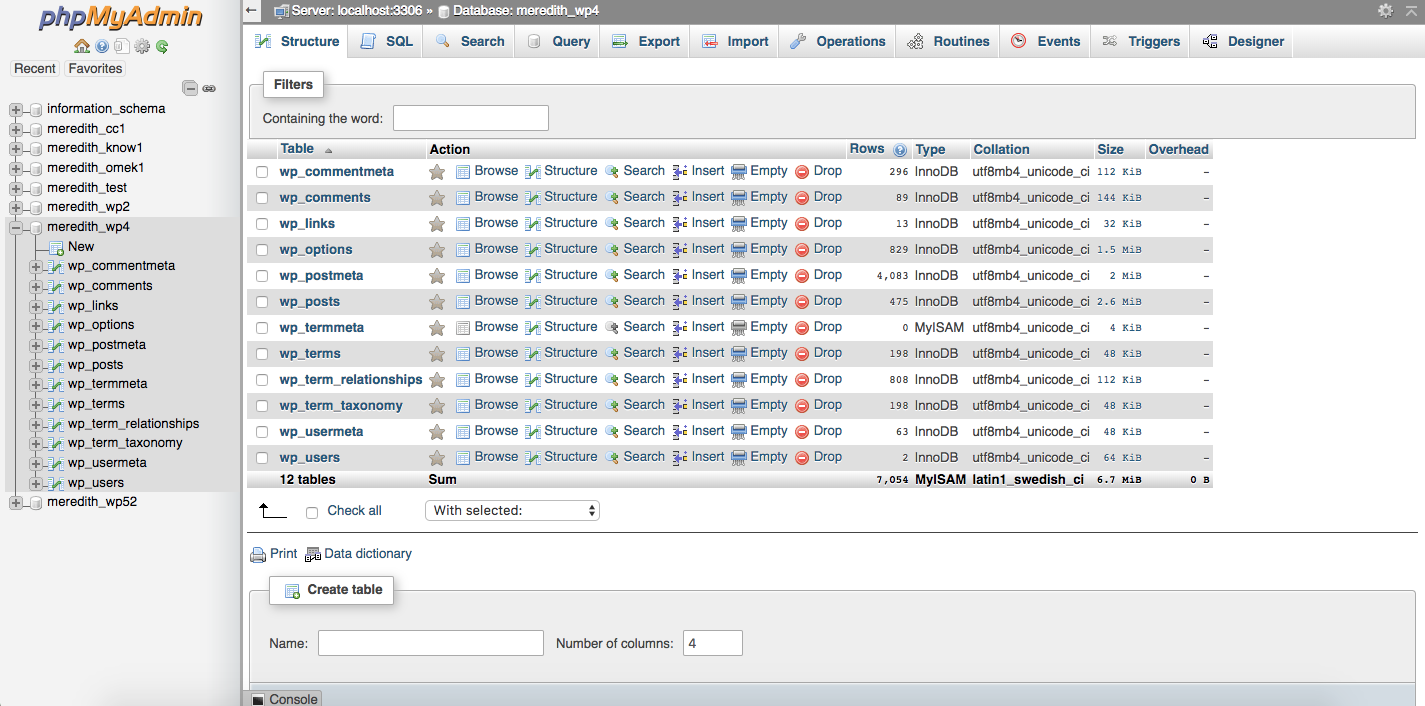The image size is (1425, 706).
Task: Open navigation panel settings gear icon
Action: pyautogui.click(x=142, y=46)
